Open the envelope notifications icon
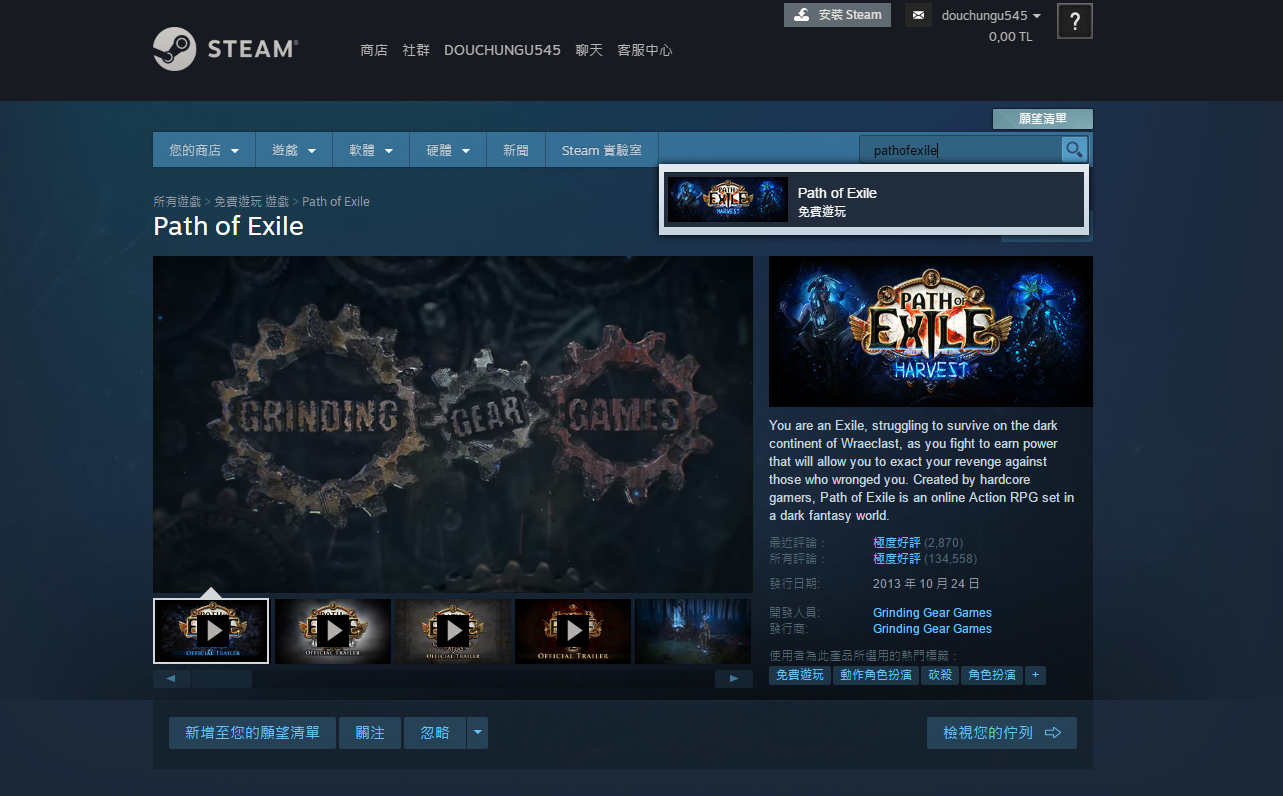The height and width of the screenshot is (796, 1283). pyautogui.click(x=918, y=15)
